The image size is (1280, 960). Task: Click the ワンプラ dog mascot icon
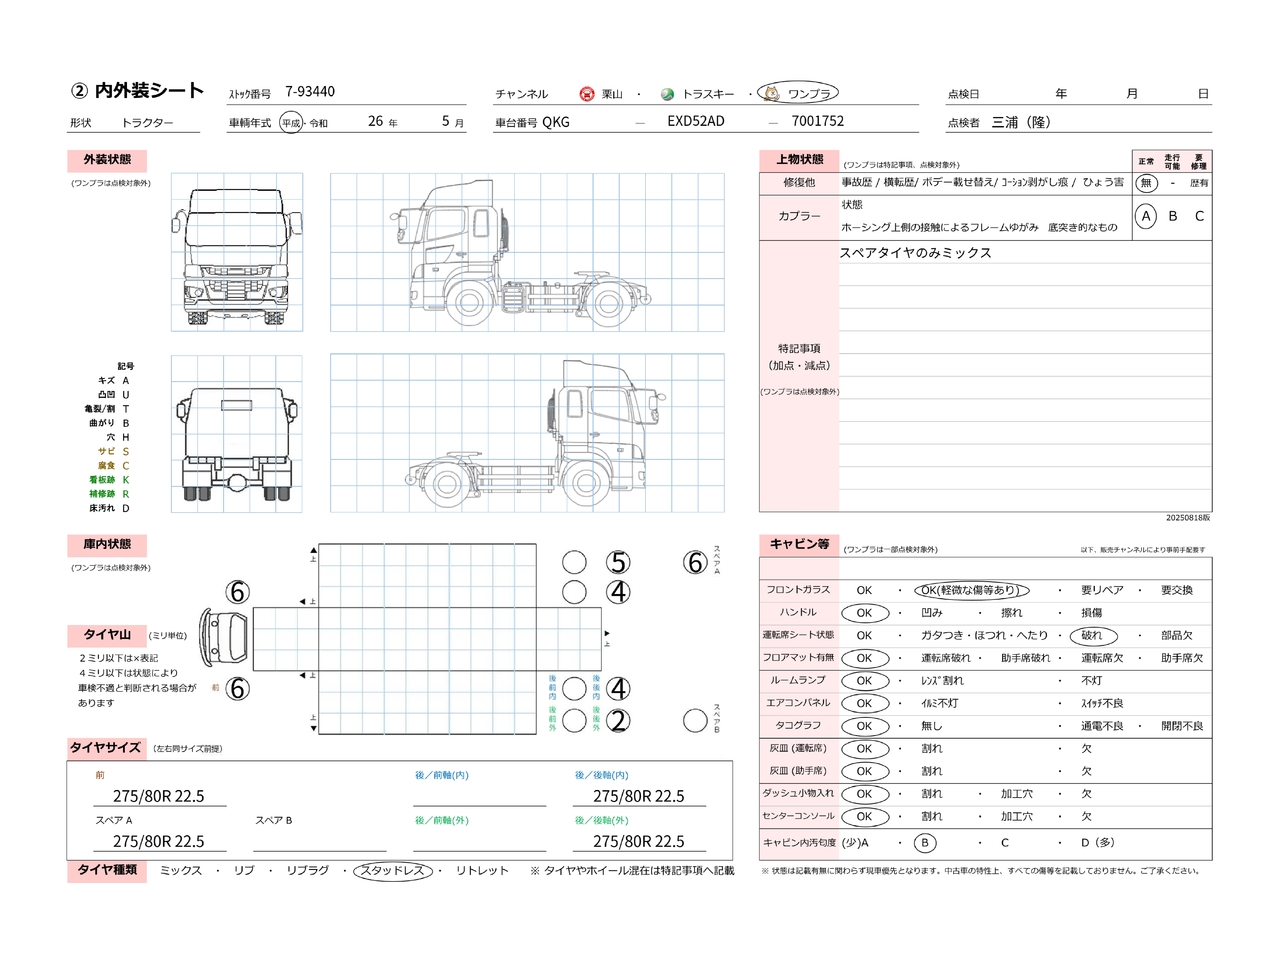(x=771, y=93)
